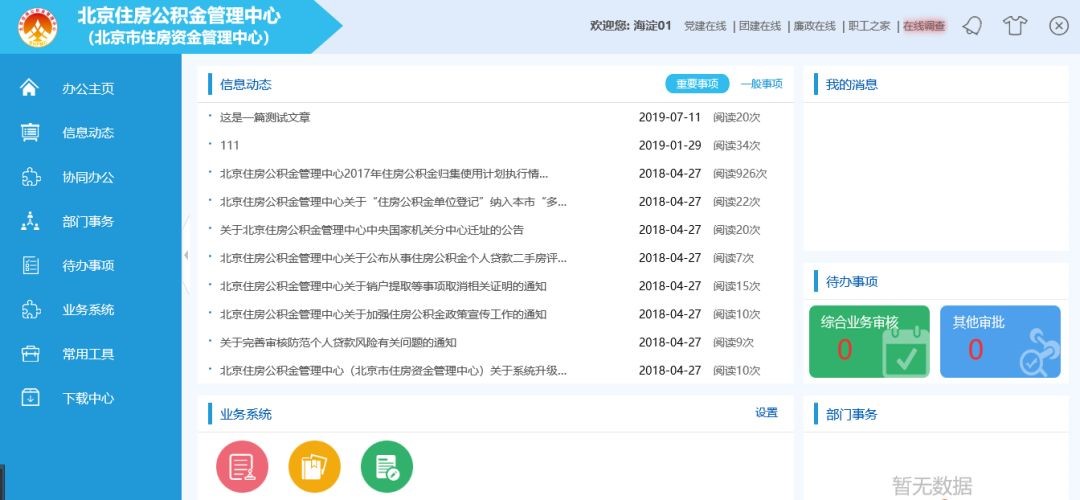This screenshot has width=1080, height=500.
Task: Click the 待办事项 panel heading on the right
Action: tap(852, 281)
